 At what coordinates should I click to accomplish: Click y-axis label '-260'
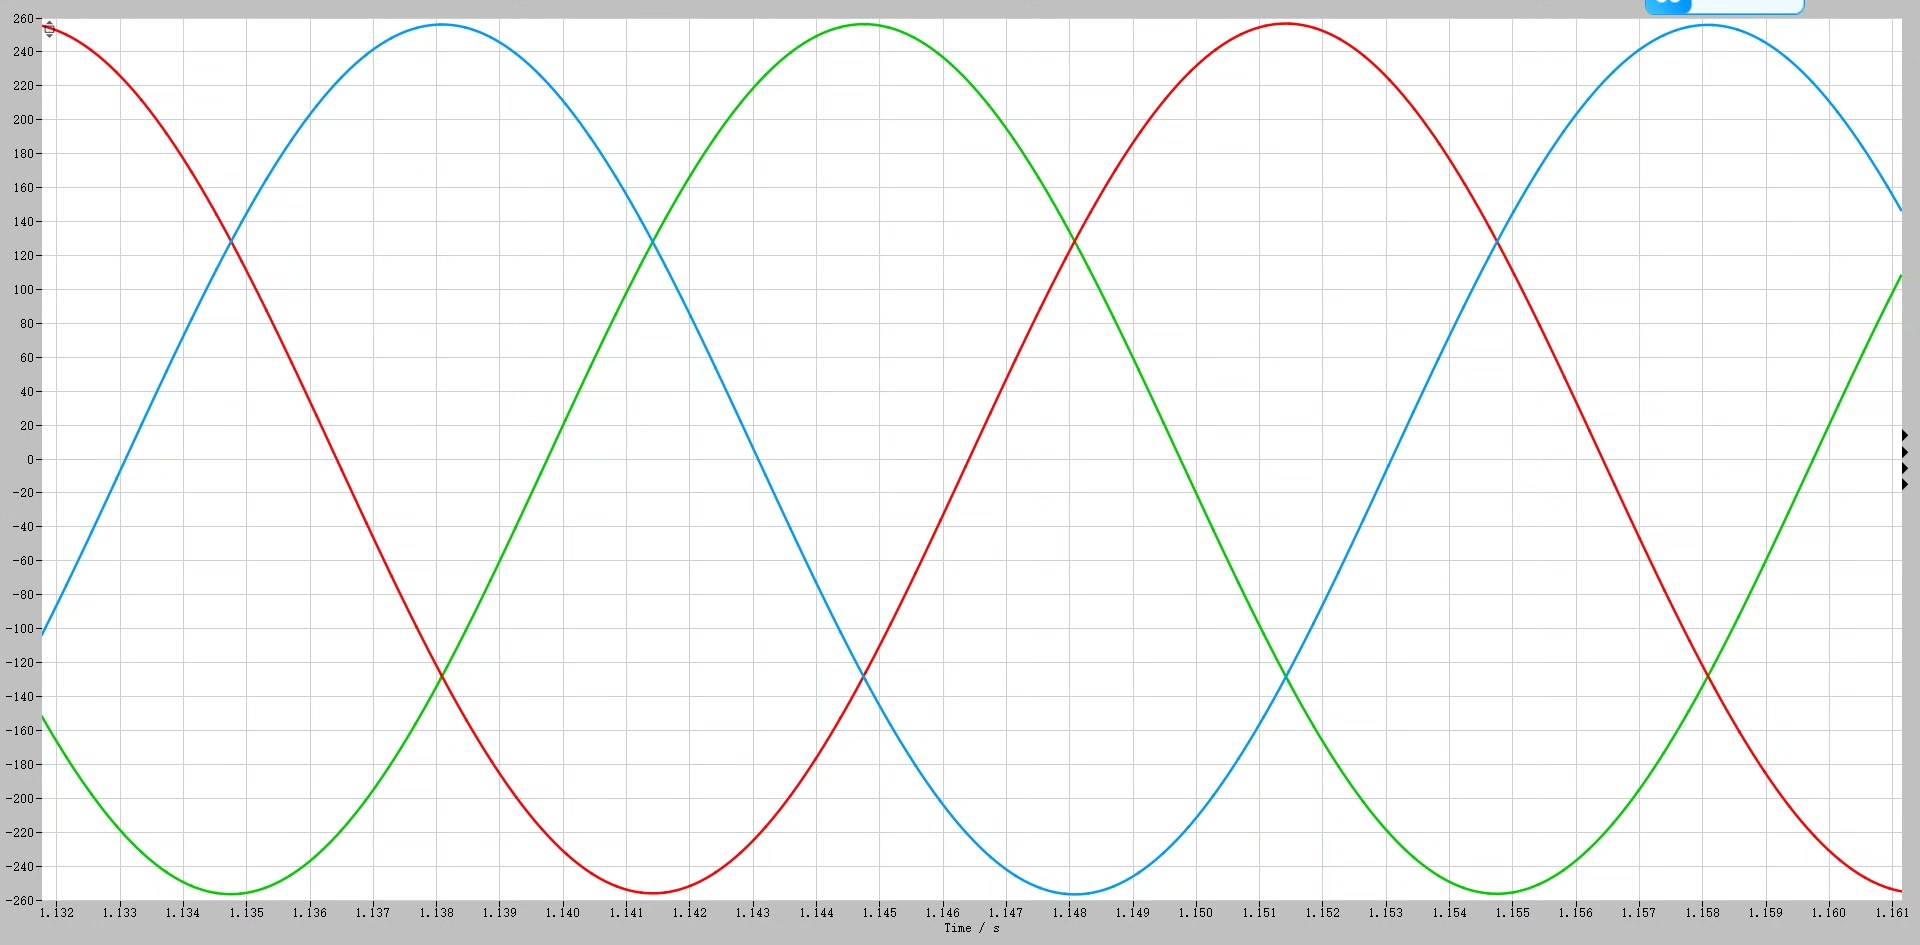point(20,900)
